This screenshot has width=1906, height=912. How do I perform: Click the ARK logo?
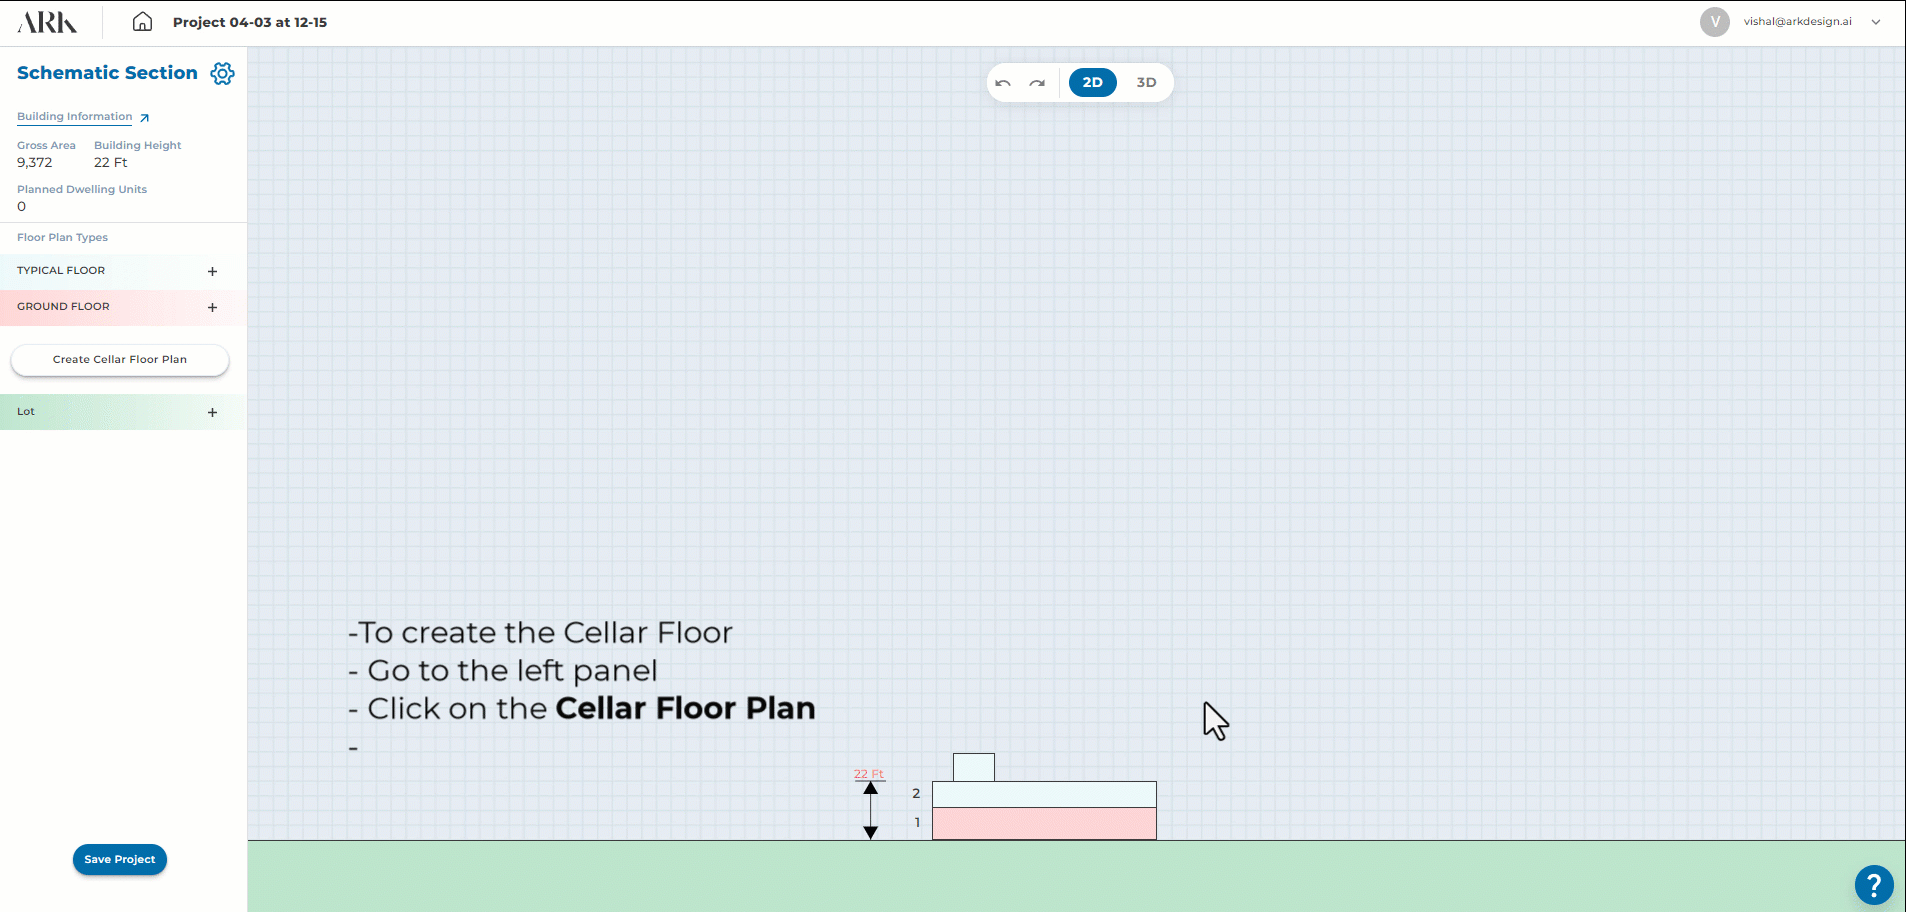[47, 22]
